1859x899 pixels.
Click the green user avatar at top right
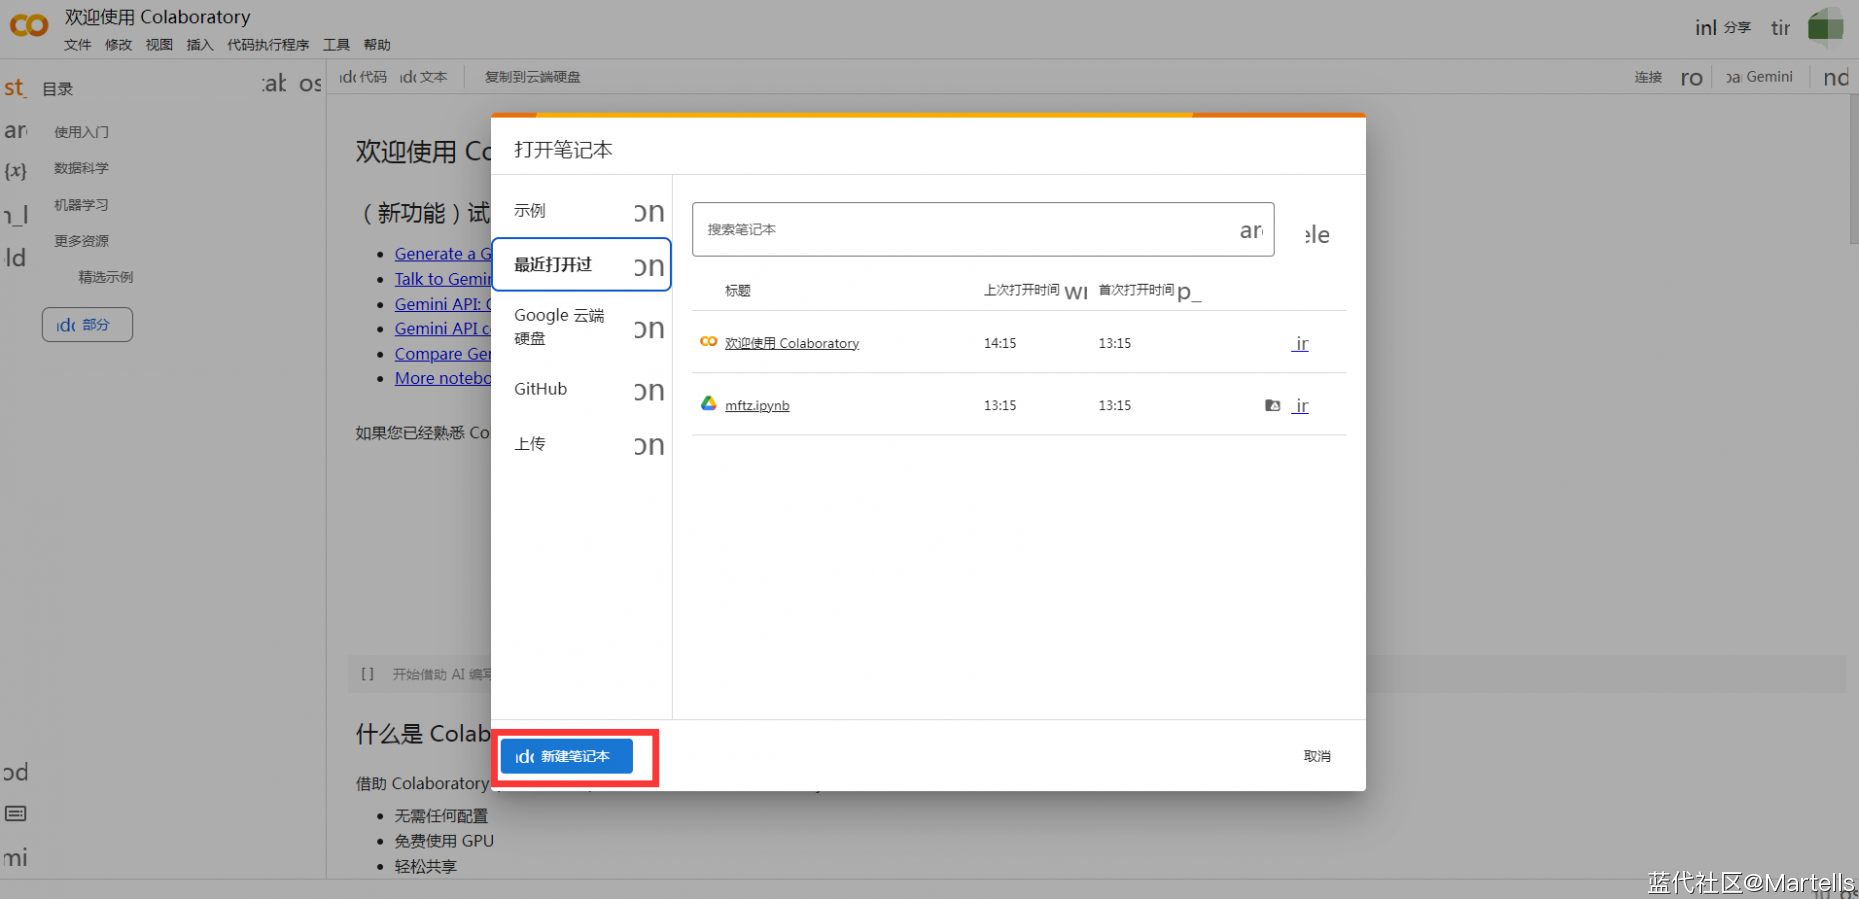click(1825, 27)
